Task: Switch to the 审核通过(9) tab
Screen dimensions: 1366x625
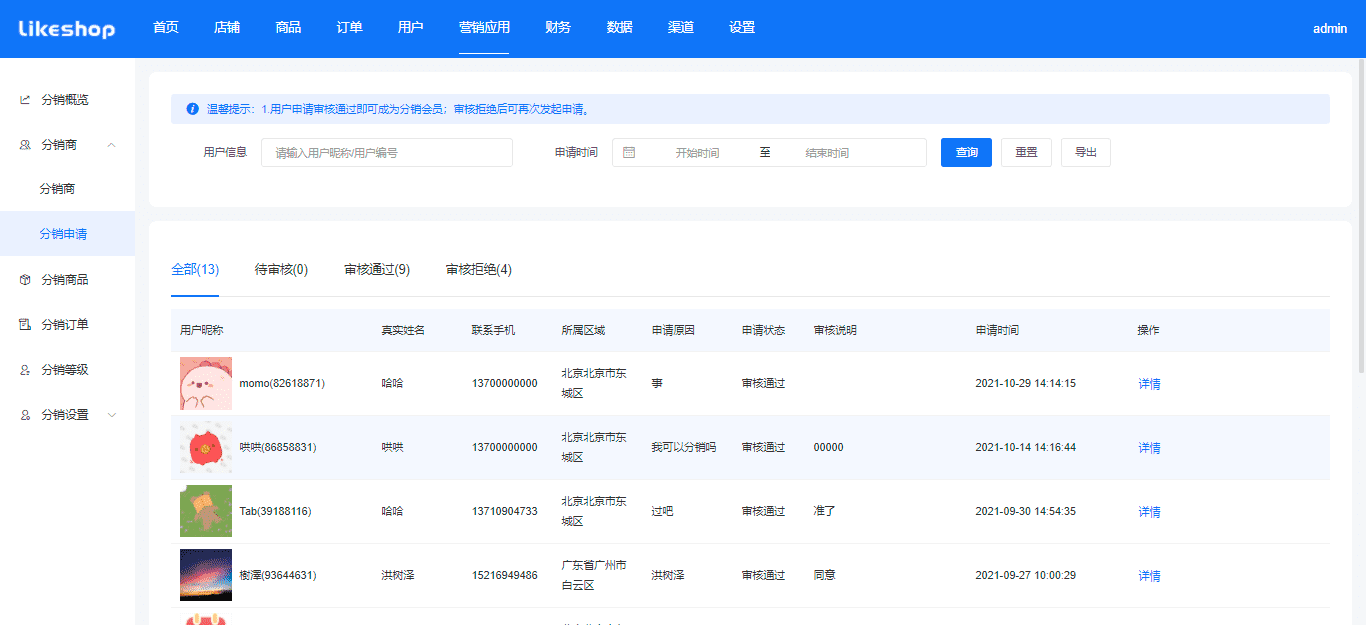Action: 377,270
